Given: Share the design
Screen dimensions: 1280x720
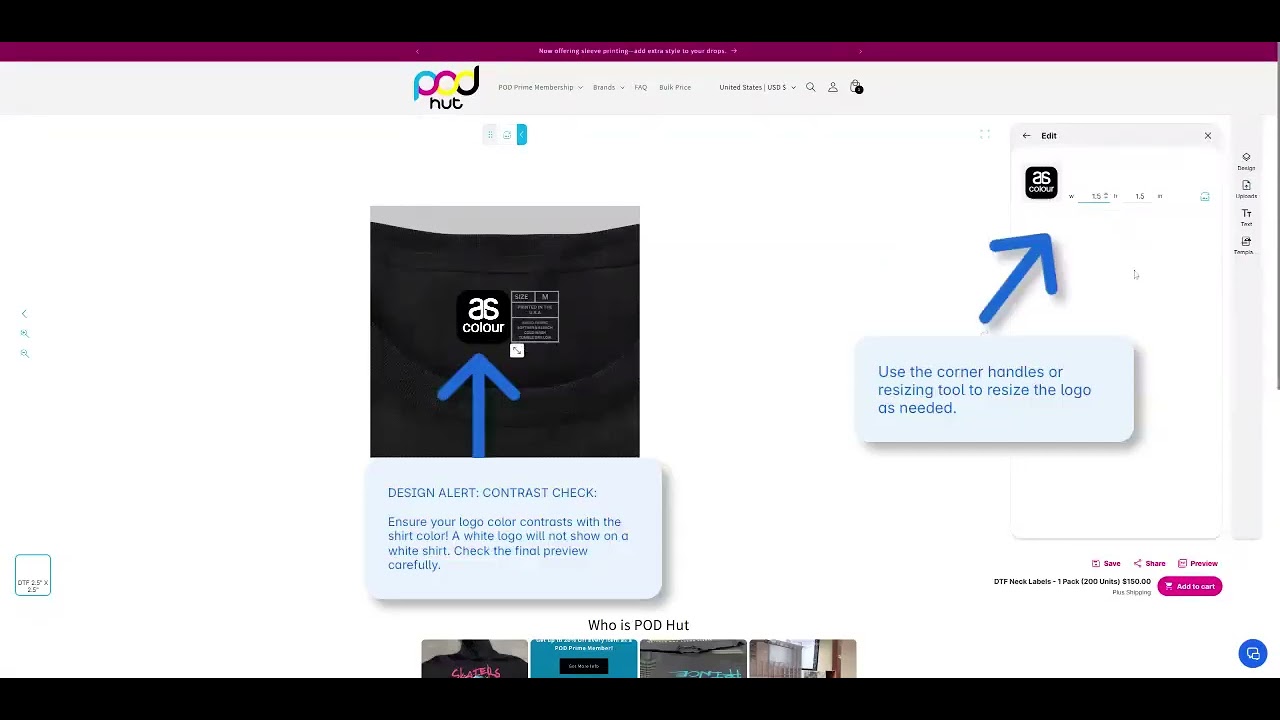Looking at the screenshot, I should click(1149, 564).
